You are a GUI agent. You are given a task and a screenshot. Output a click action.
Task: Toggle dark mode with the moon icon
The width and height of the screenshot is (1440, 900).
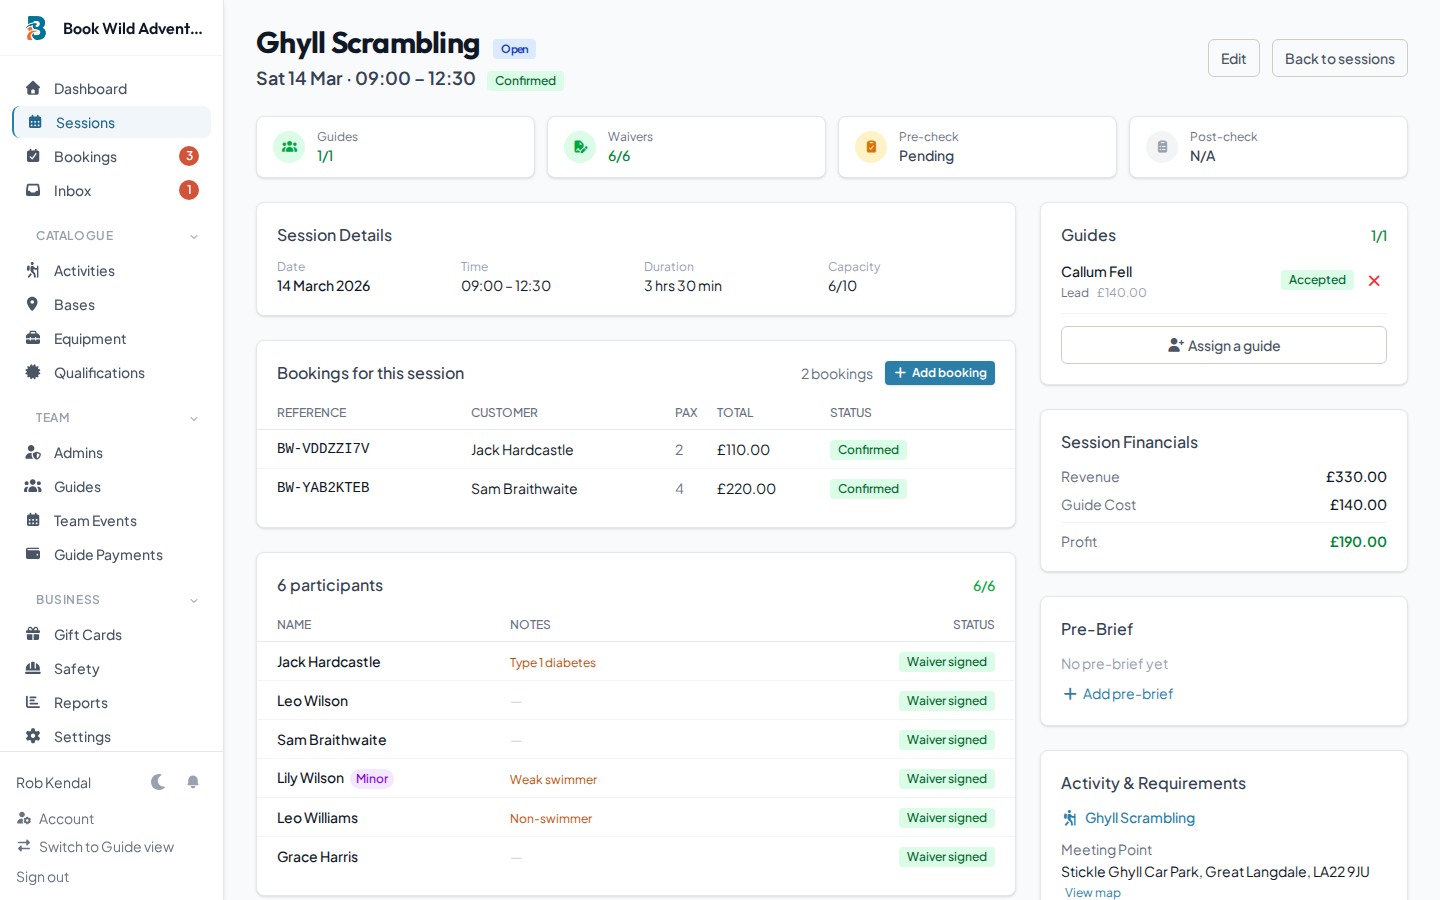click(x=158, y=782)
